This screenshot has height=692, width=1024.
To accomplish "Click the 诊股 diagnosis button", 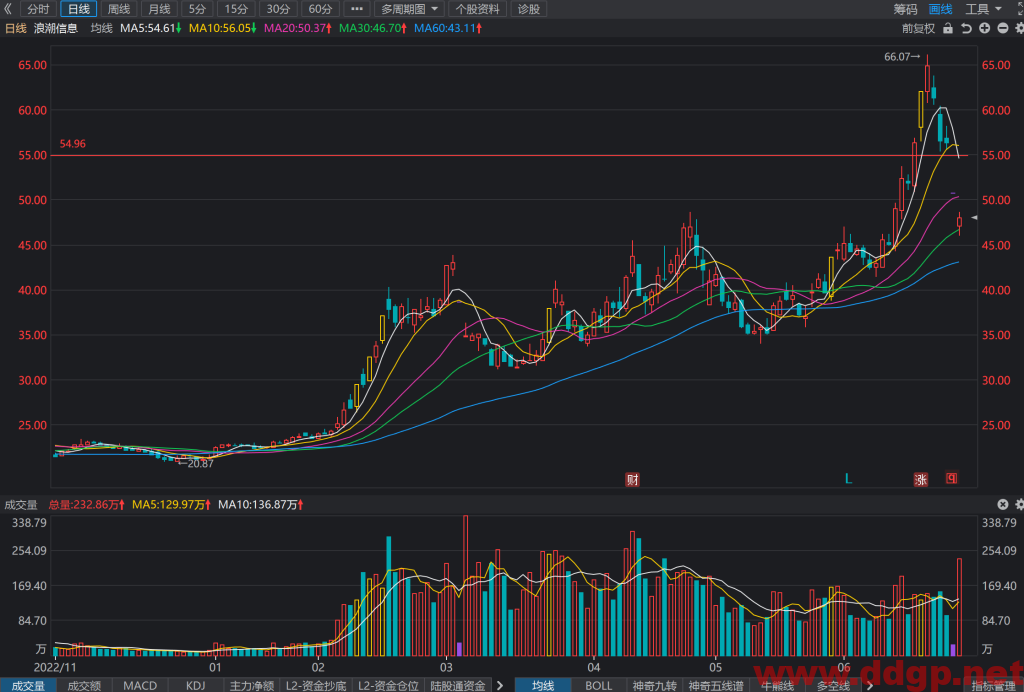I will (528, 9).
